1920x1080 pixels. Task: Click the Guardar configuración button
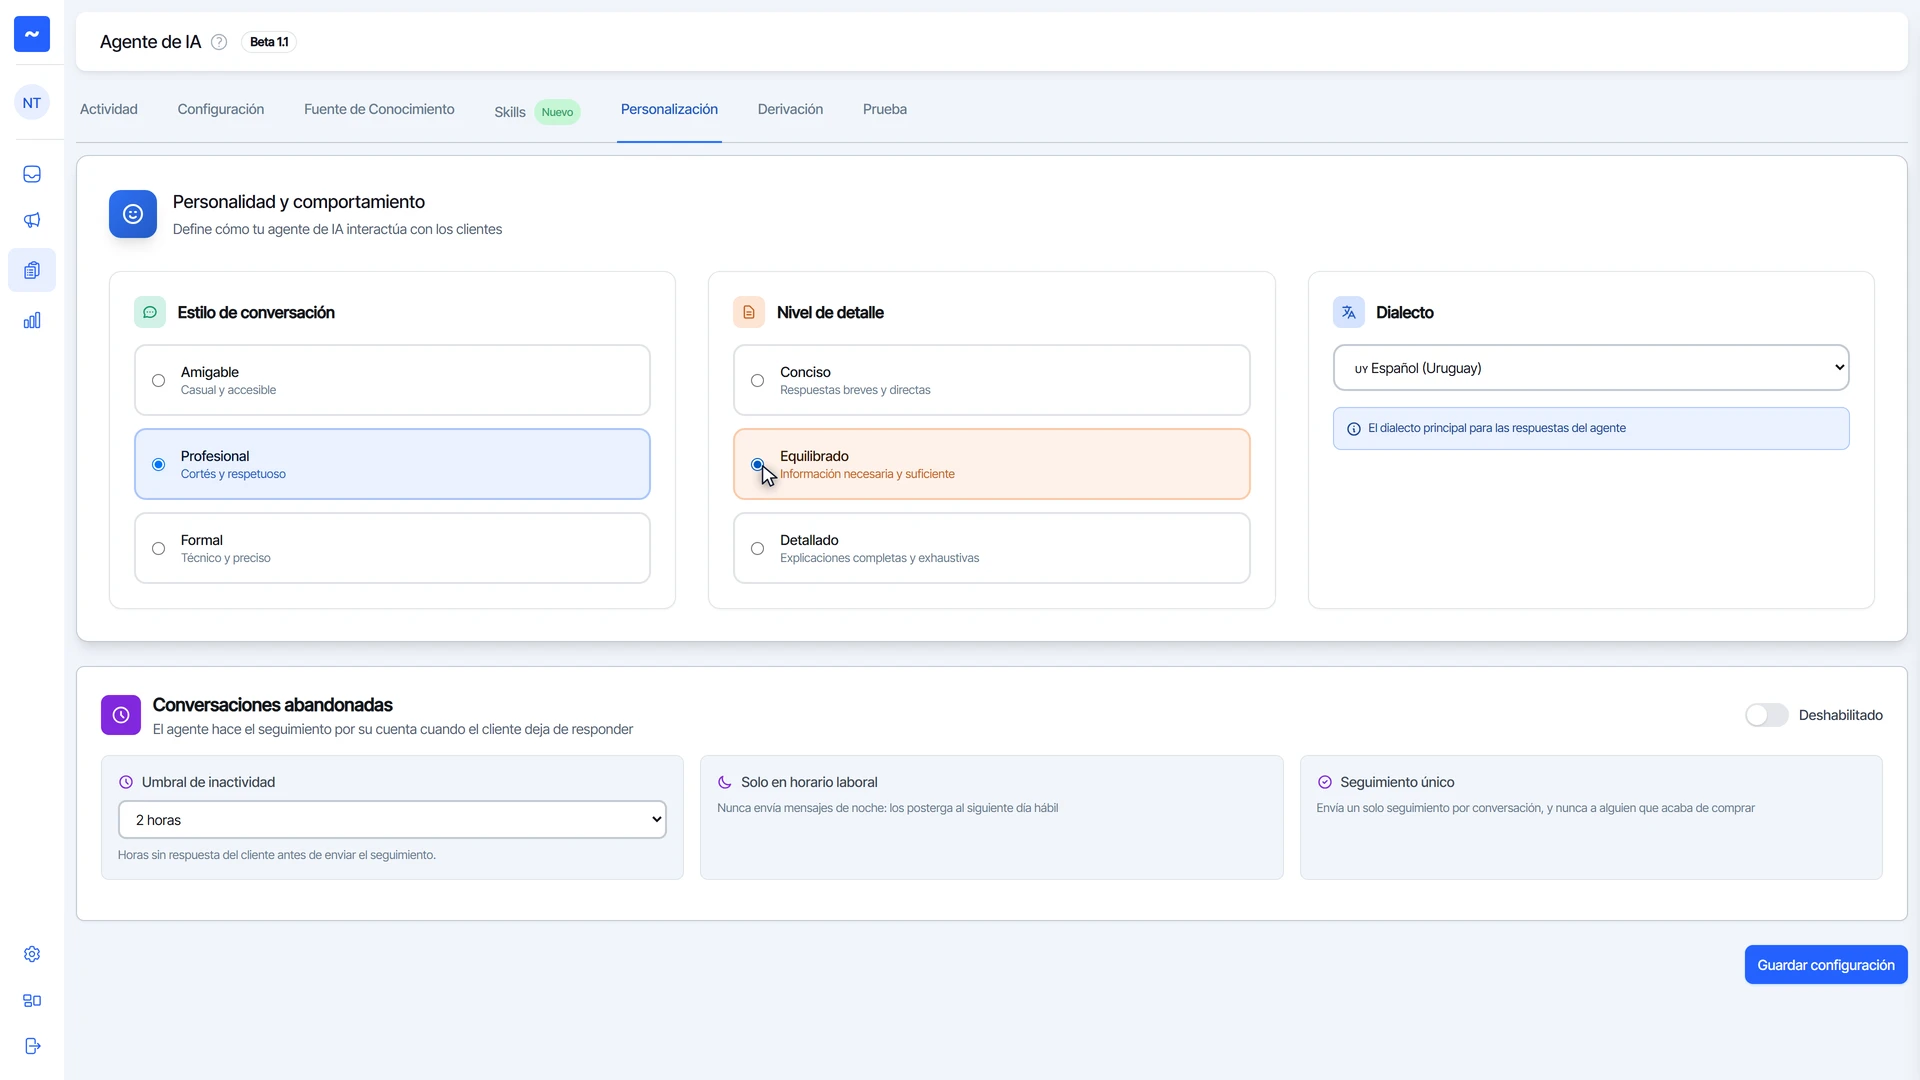click(1826, 965)
